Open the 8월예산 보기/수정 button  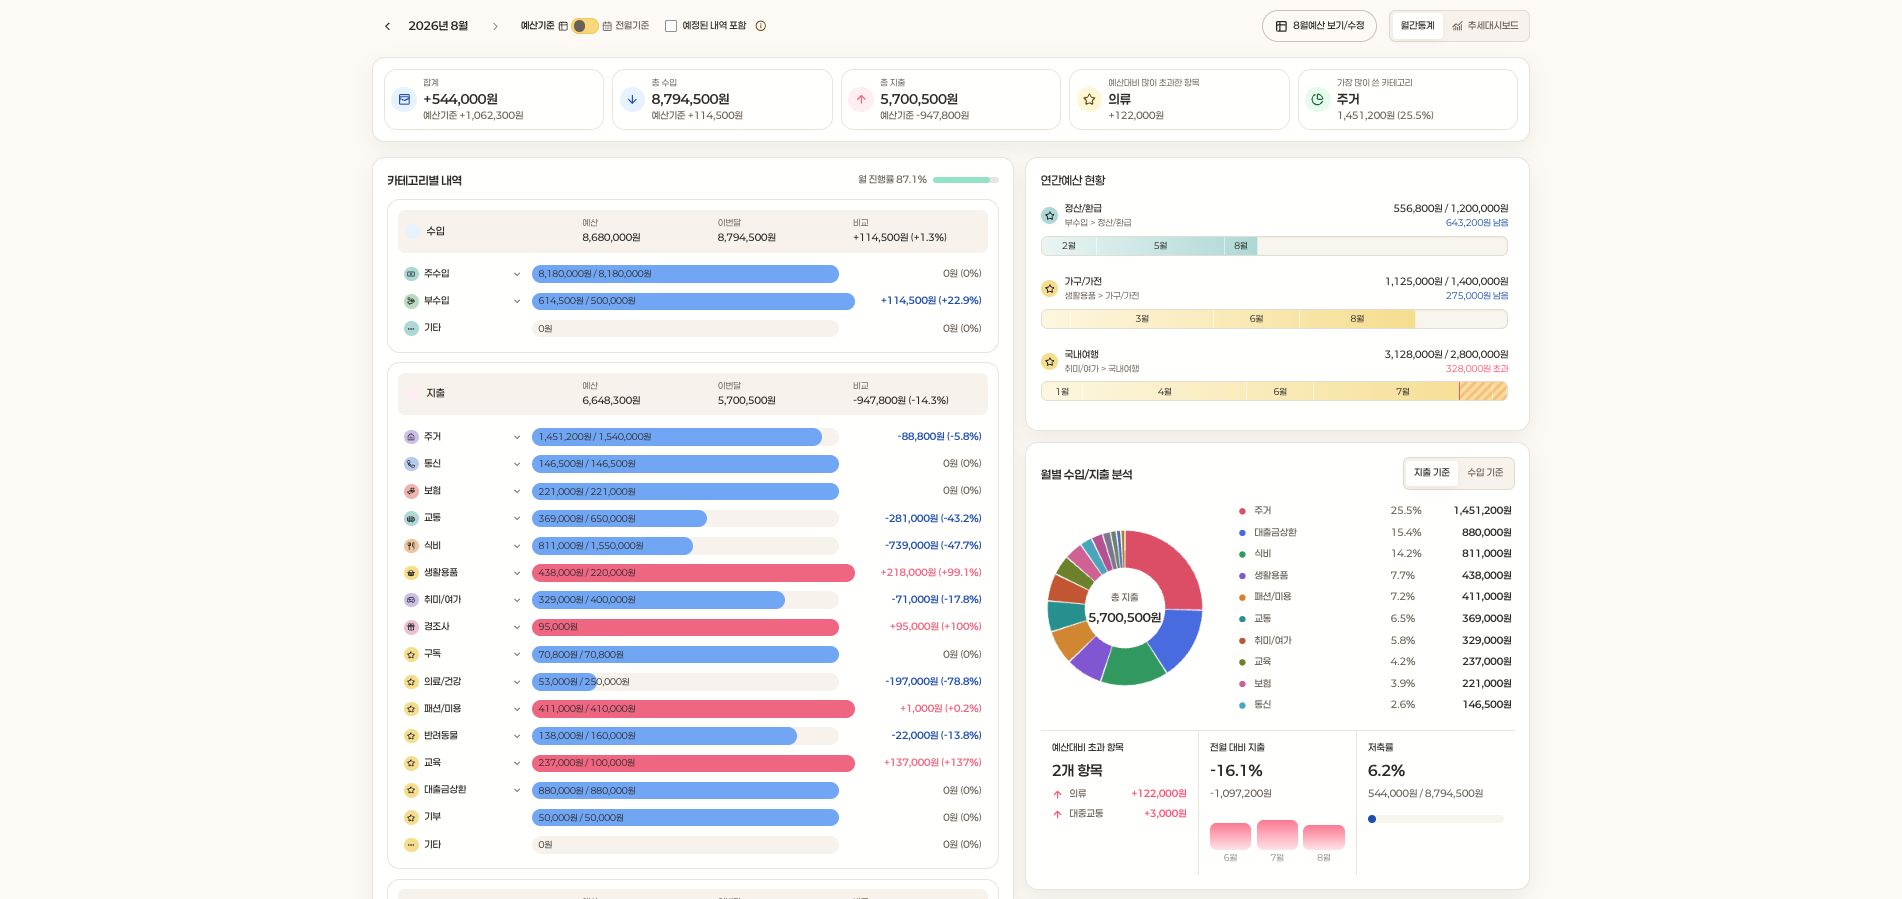(x=1319, y=26)
